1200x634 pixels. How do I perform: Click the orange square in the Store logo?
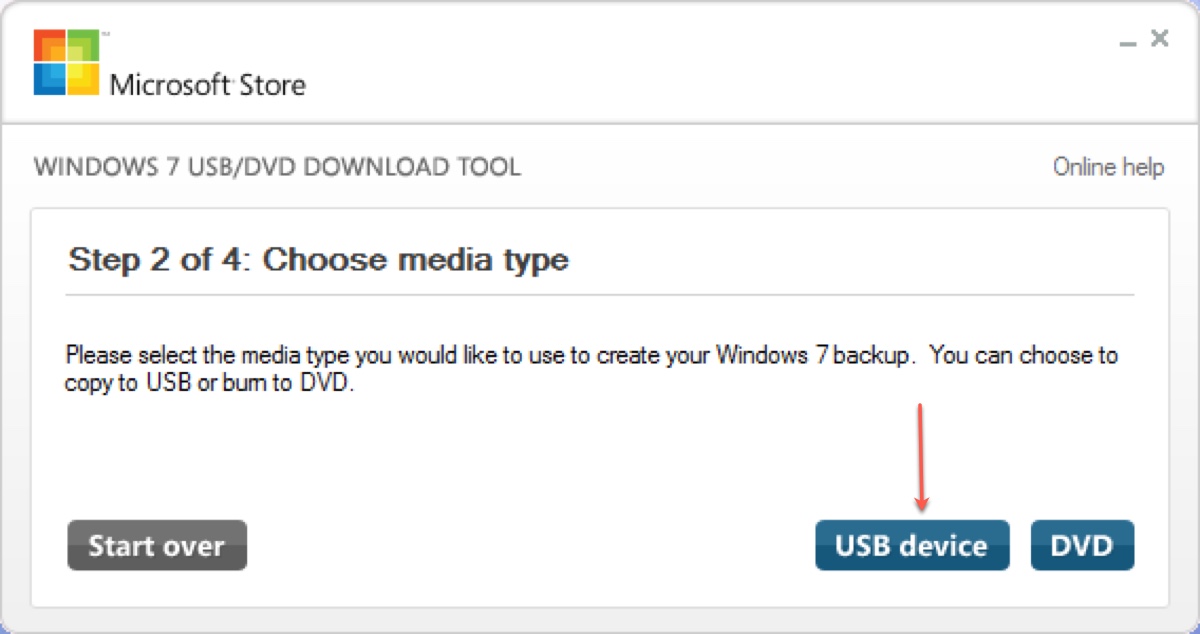point(48,44)
